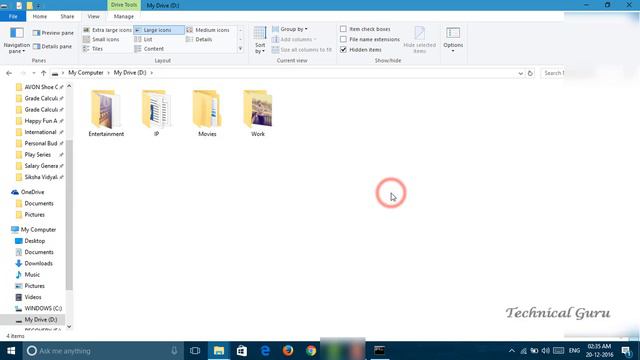Switch to Extra large icons layout
640x360 pixels.
107,30
